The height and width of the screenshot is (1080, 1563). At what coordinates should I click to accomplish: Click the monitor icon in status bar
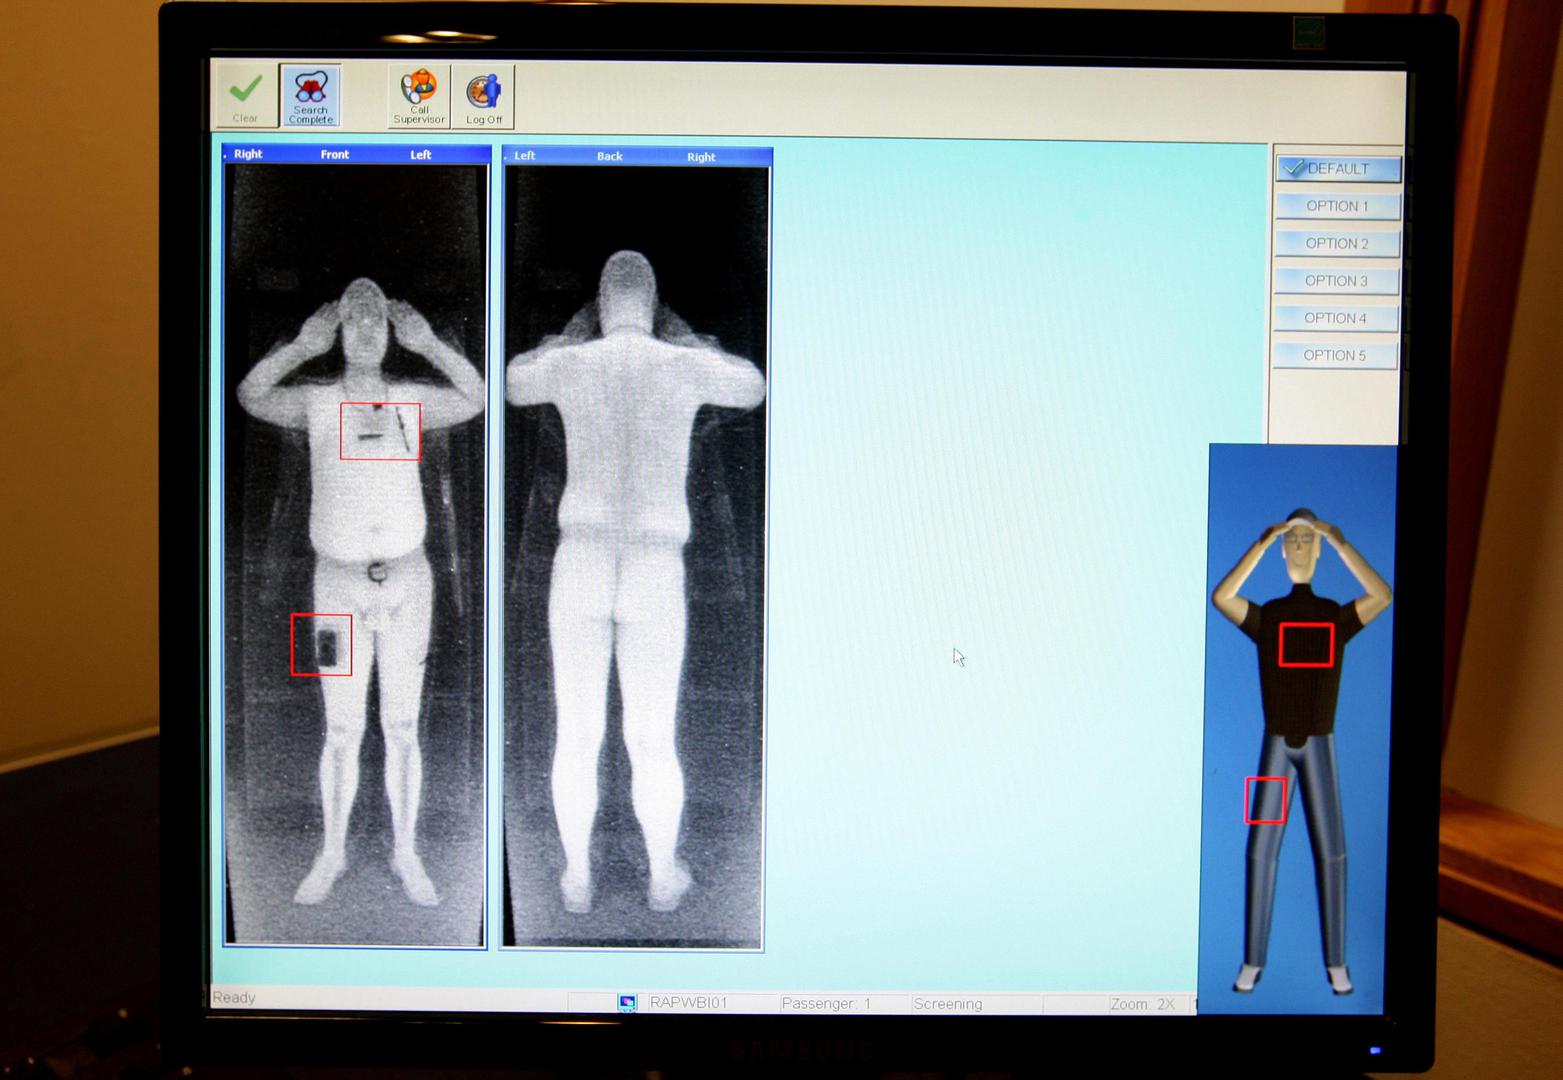click(x=627, y=1002)
